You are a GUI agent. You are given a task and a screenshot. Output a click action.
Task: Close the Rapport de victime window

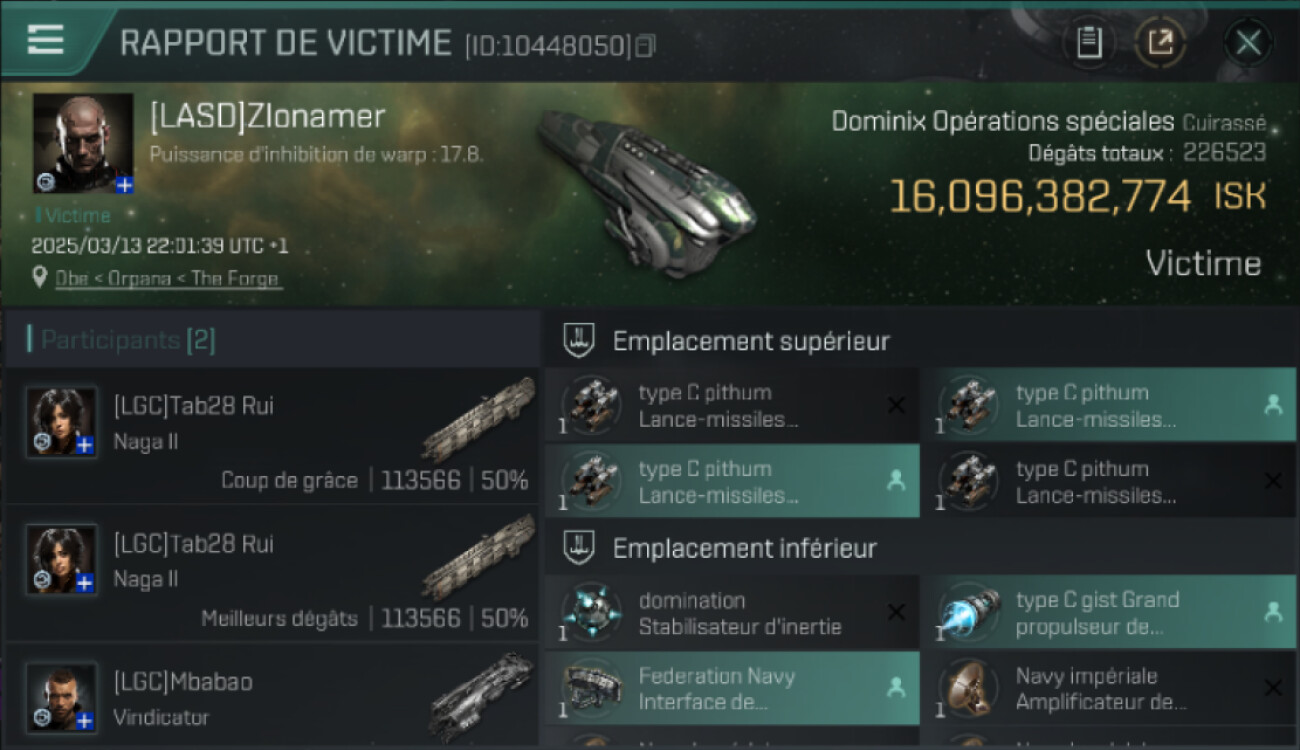coord(1248,43)
